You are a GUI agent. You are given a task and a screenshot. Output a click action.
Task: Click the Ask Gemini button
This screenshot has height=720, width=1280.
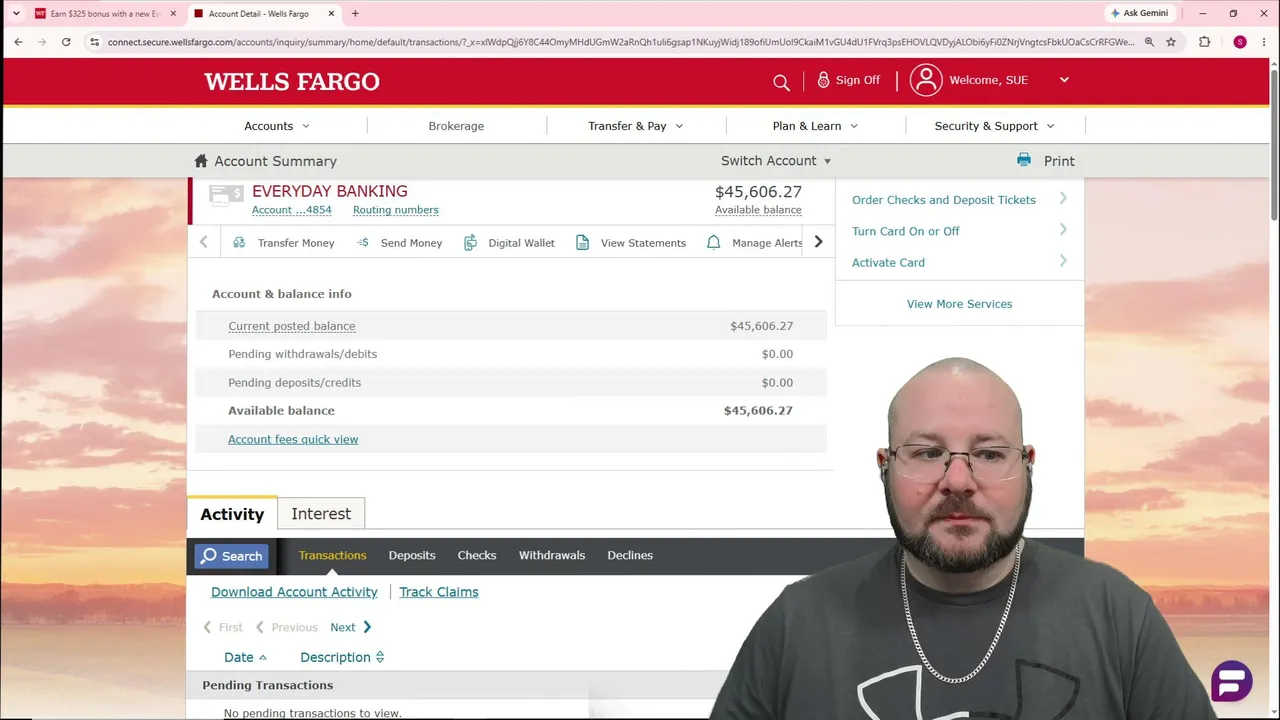[x=1139, y=13]
